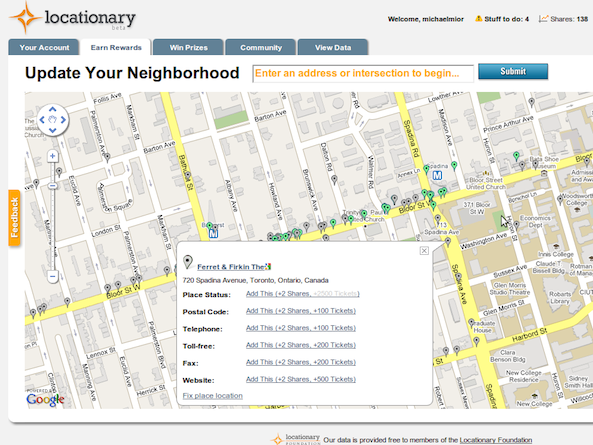Screen dimensions: 593x445
Task: Click the Spadina subway station M icon
Action: point(437,175)
